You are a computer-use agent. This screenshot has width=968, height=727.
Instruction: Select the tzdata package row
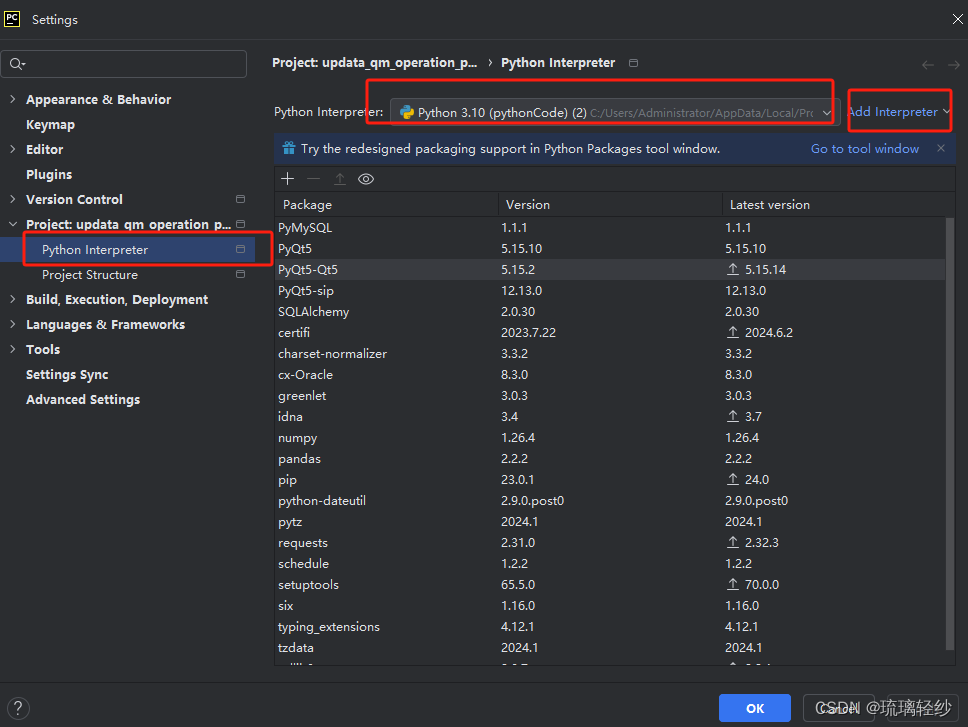coord(610,647)
